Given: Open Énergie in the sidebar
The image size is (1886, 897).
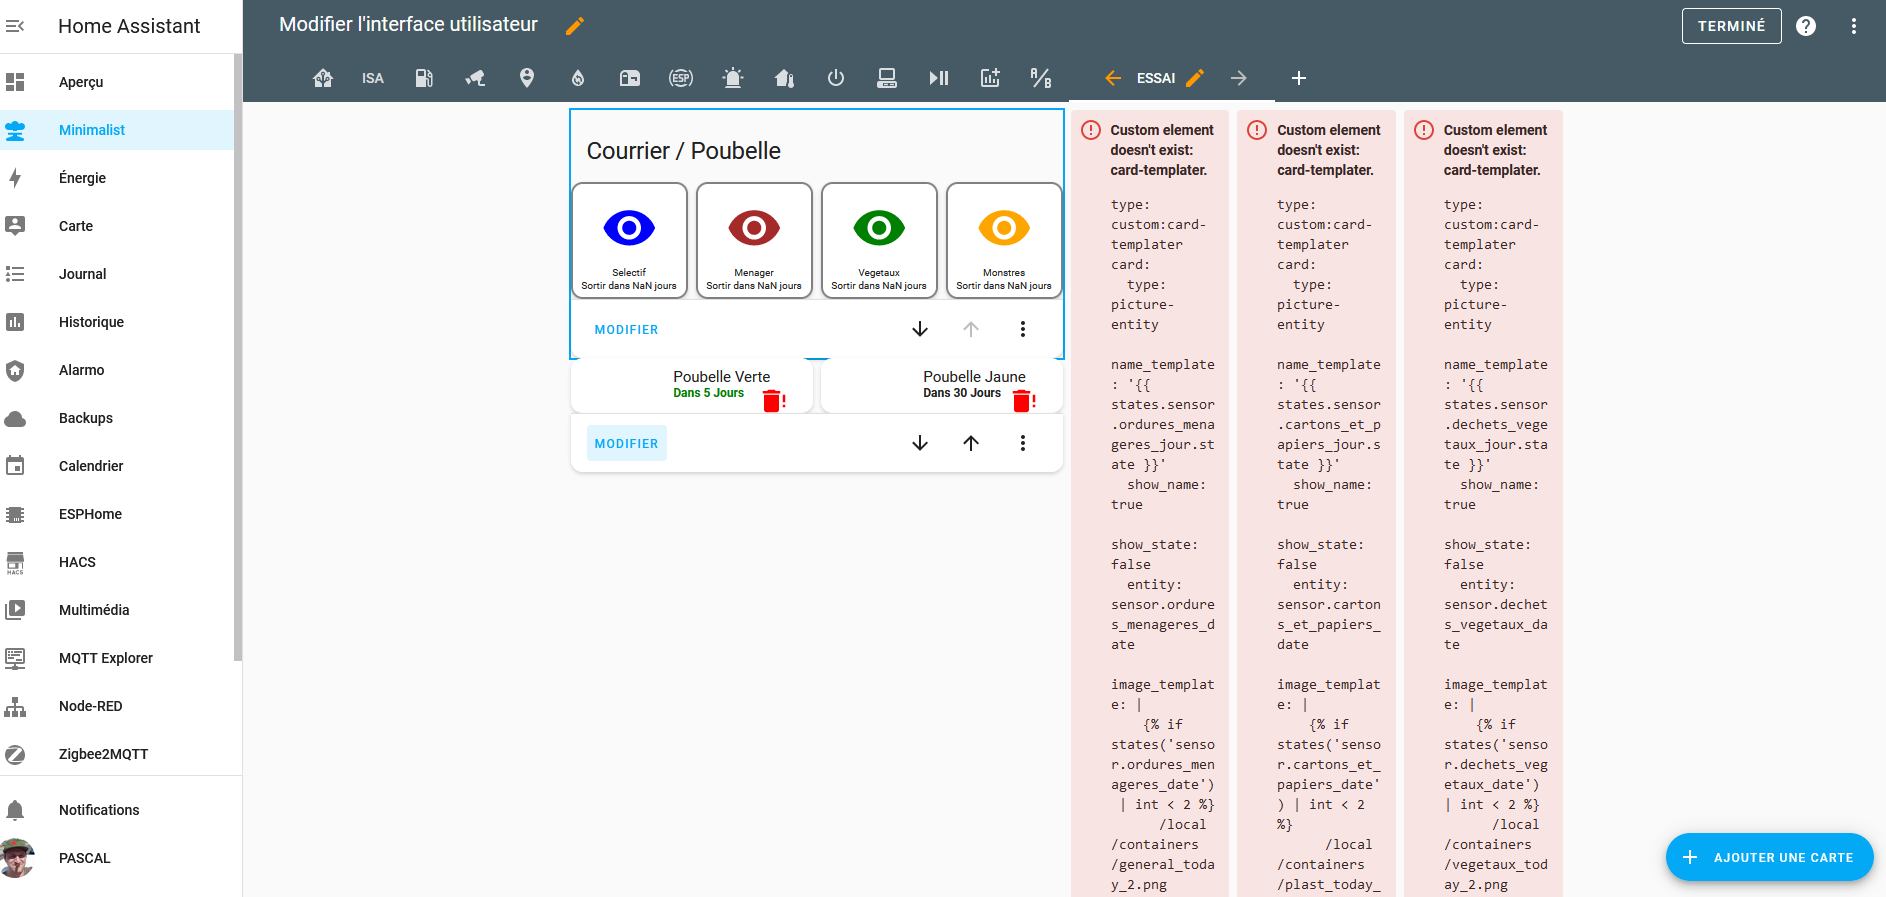Looking at the screenshot, I should pos(82,178).
